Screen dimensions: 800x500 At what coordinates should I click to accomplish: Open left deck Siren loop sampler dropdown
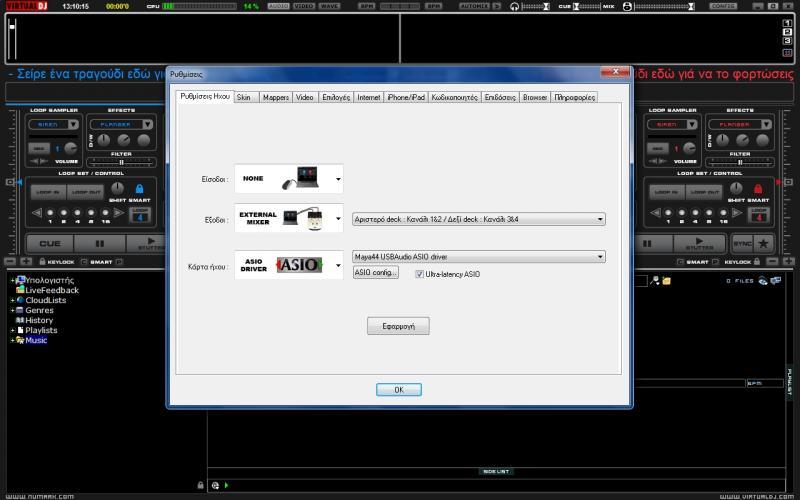(x=73, y=124)
